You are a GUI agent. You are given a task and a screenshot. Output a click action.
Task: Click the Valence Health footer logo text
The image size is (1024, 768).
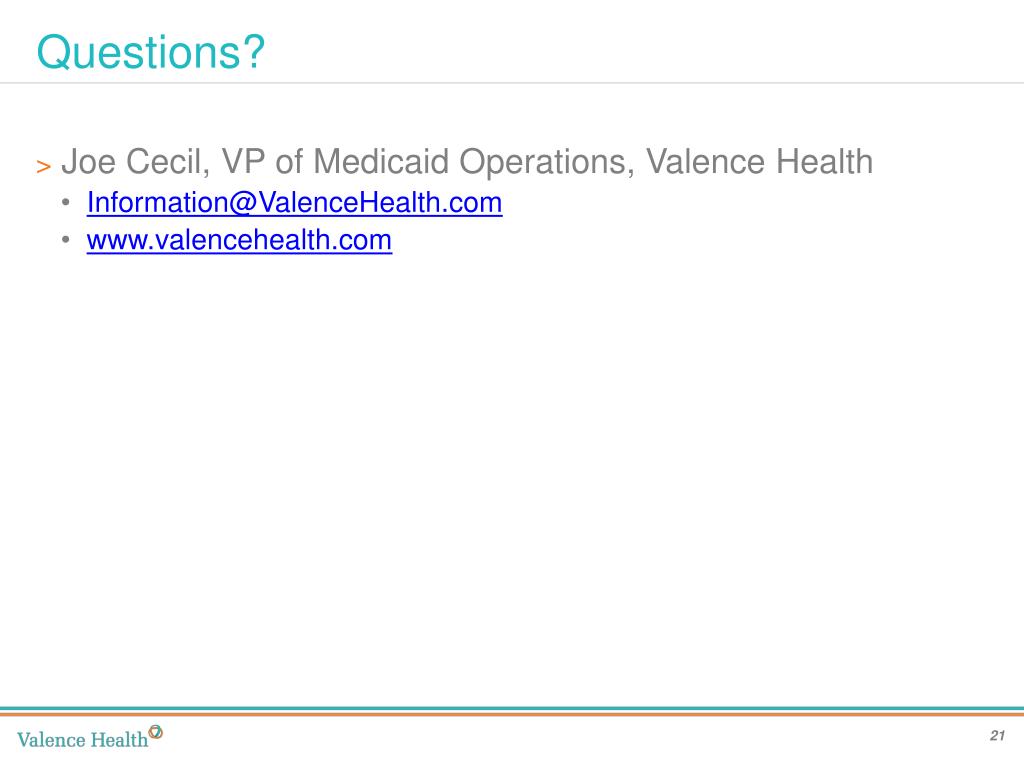click(83, 739)
